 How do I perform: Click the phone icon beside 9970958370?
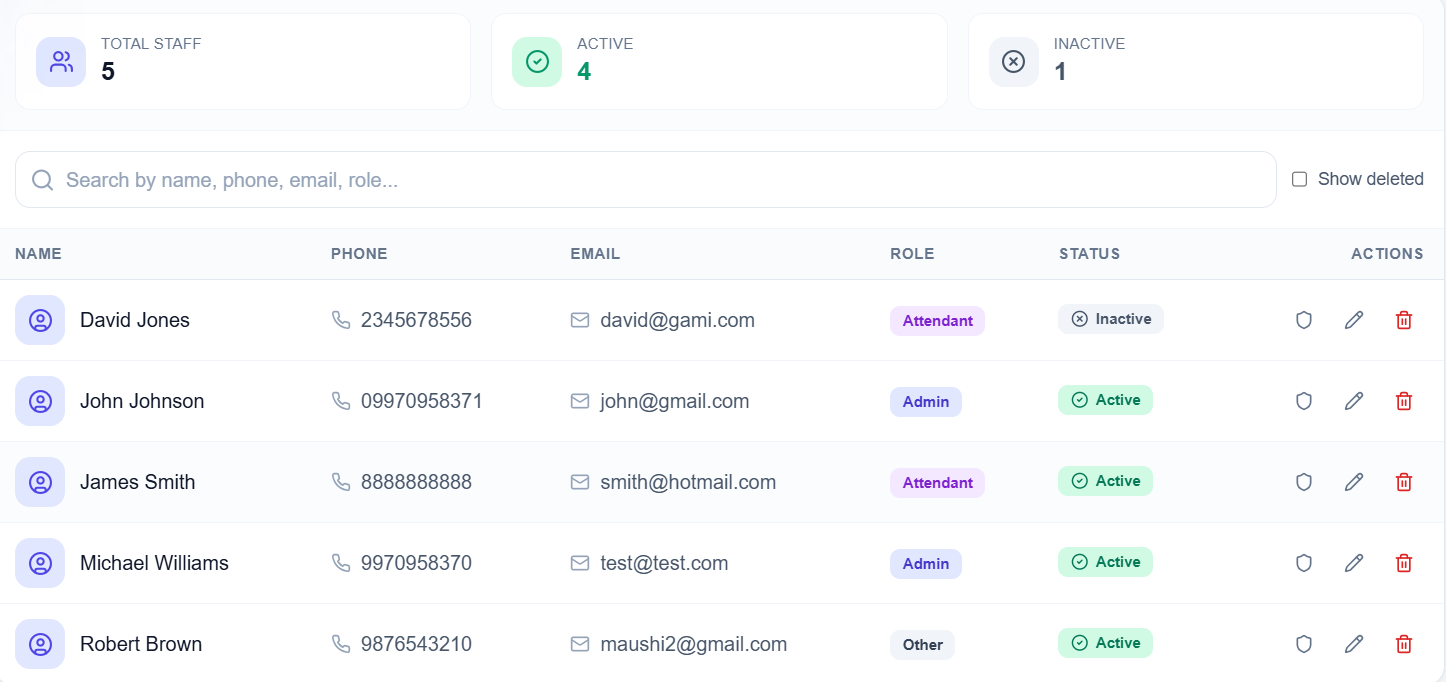341,563
